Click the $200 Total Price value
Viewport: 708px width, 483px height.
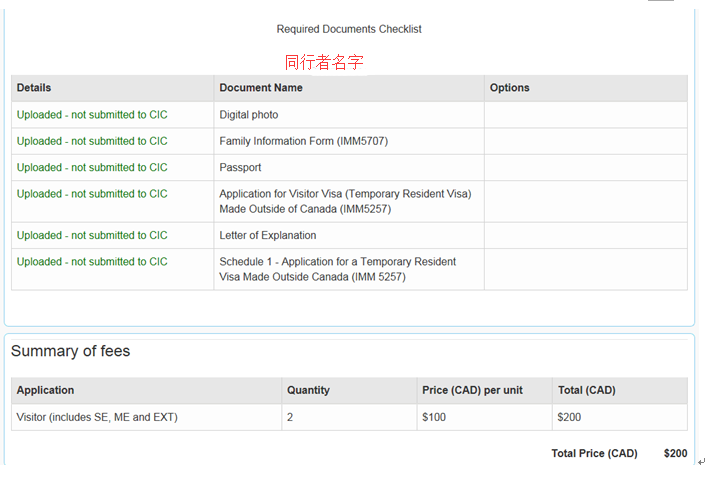(x=675, y=453)
